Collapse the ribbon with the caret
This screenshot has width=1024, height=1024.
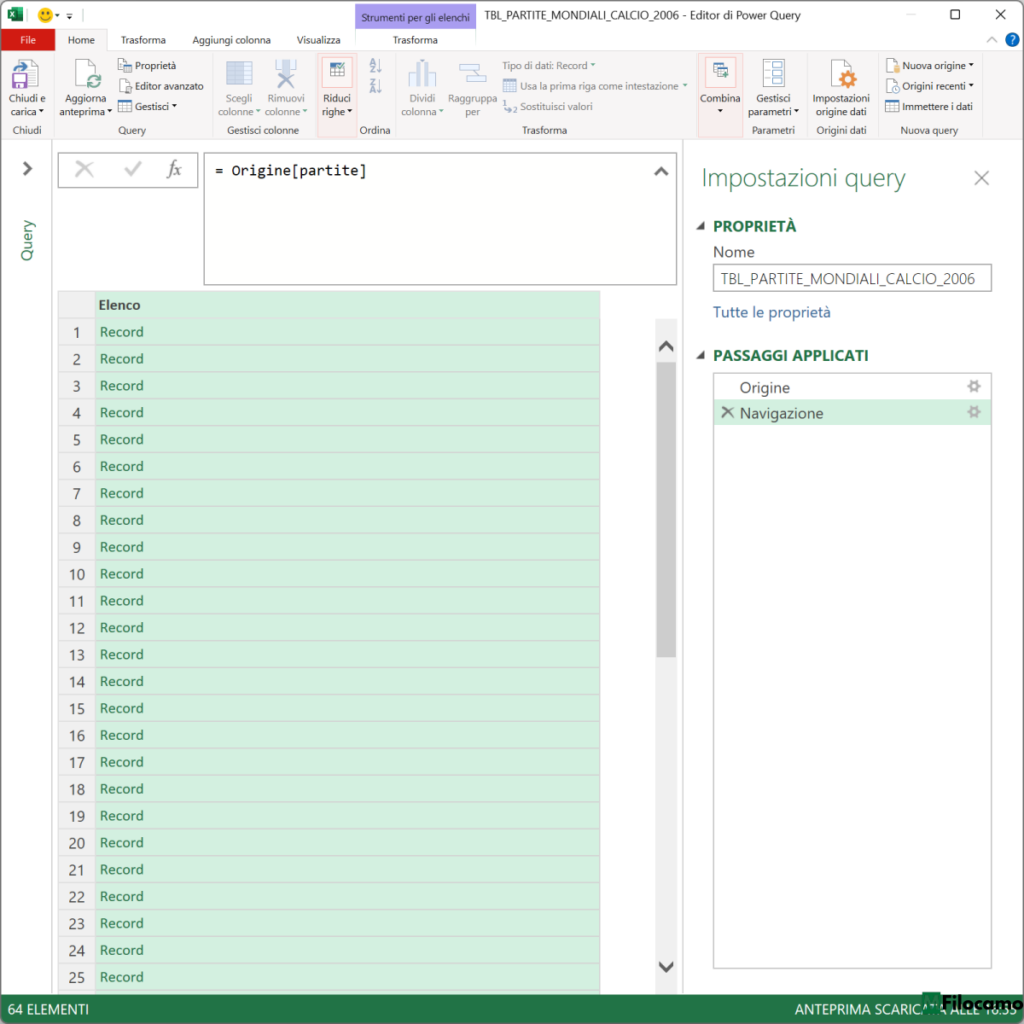pos(991,40)
